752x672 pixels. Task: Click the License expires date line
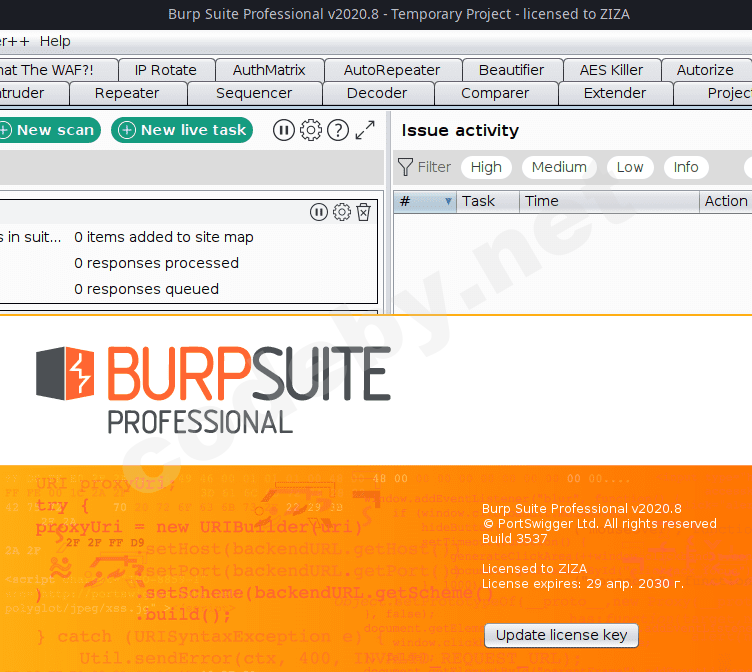(583, 584)
